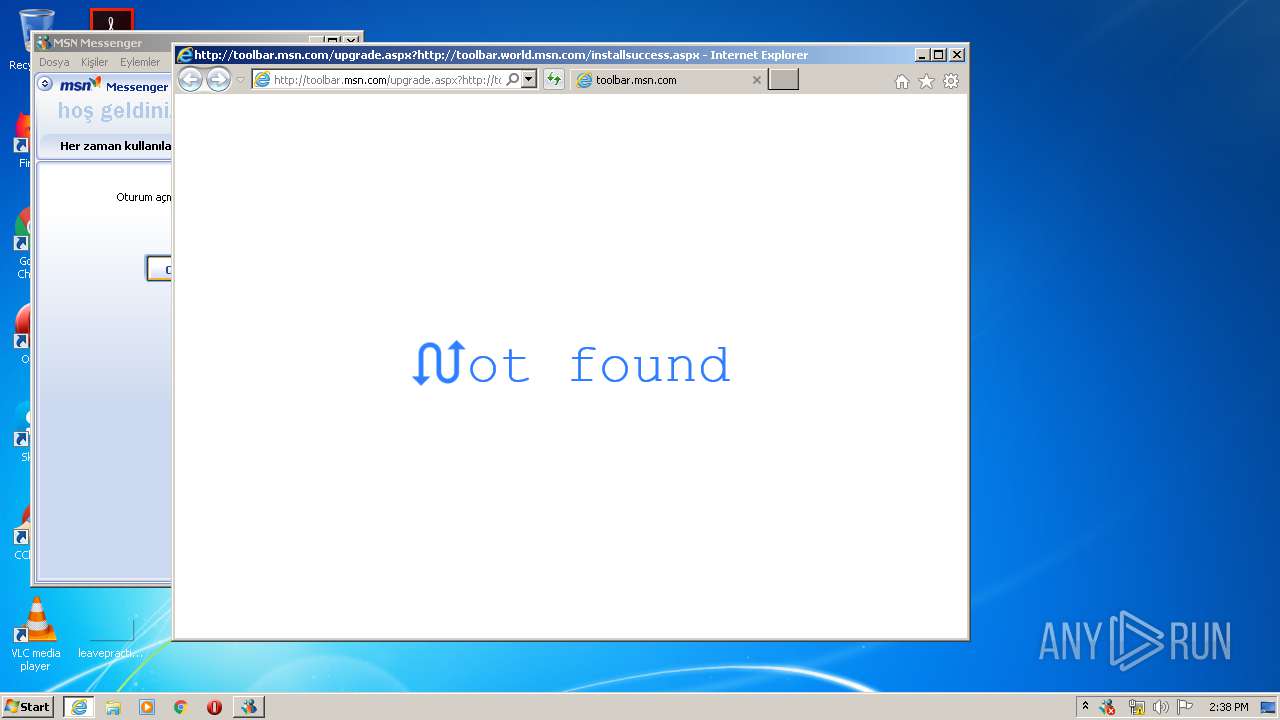Open the Favorites star in Internet Explorer
Screen dimensions: 1280x720
coord(926,81)
